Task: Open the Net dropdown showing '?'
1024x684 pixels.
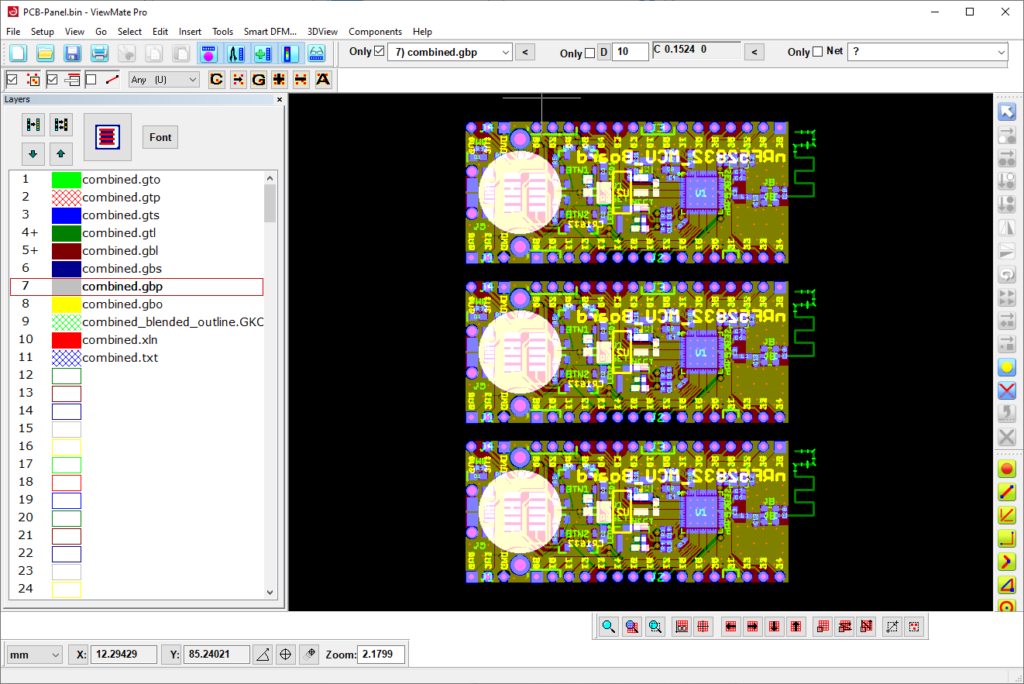Action: [x=928, y=52]
